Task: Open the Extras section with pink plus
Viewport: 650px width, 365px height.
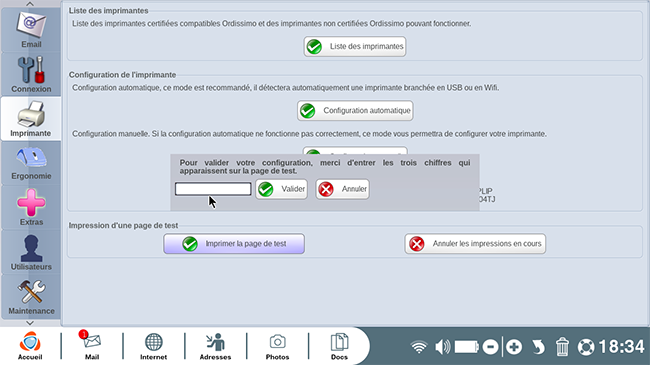Action: (x=31, y=207)
